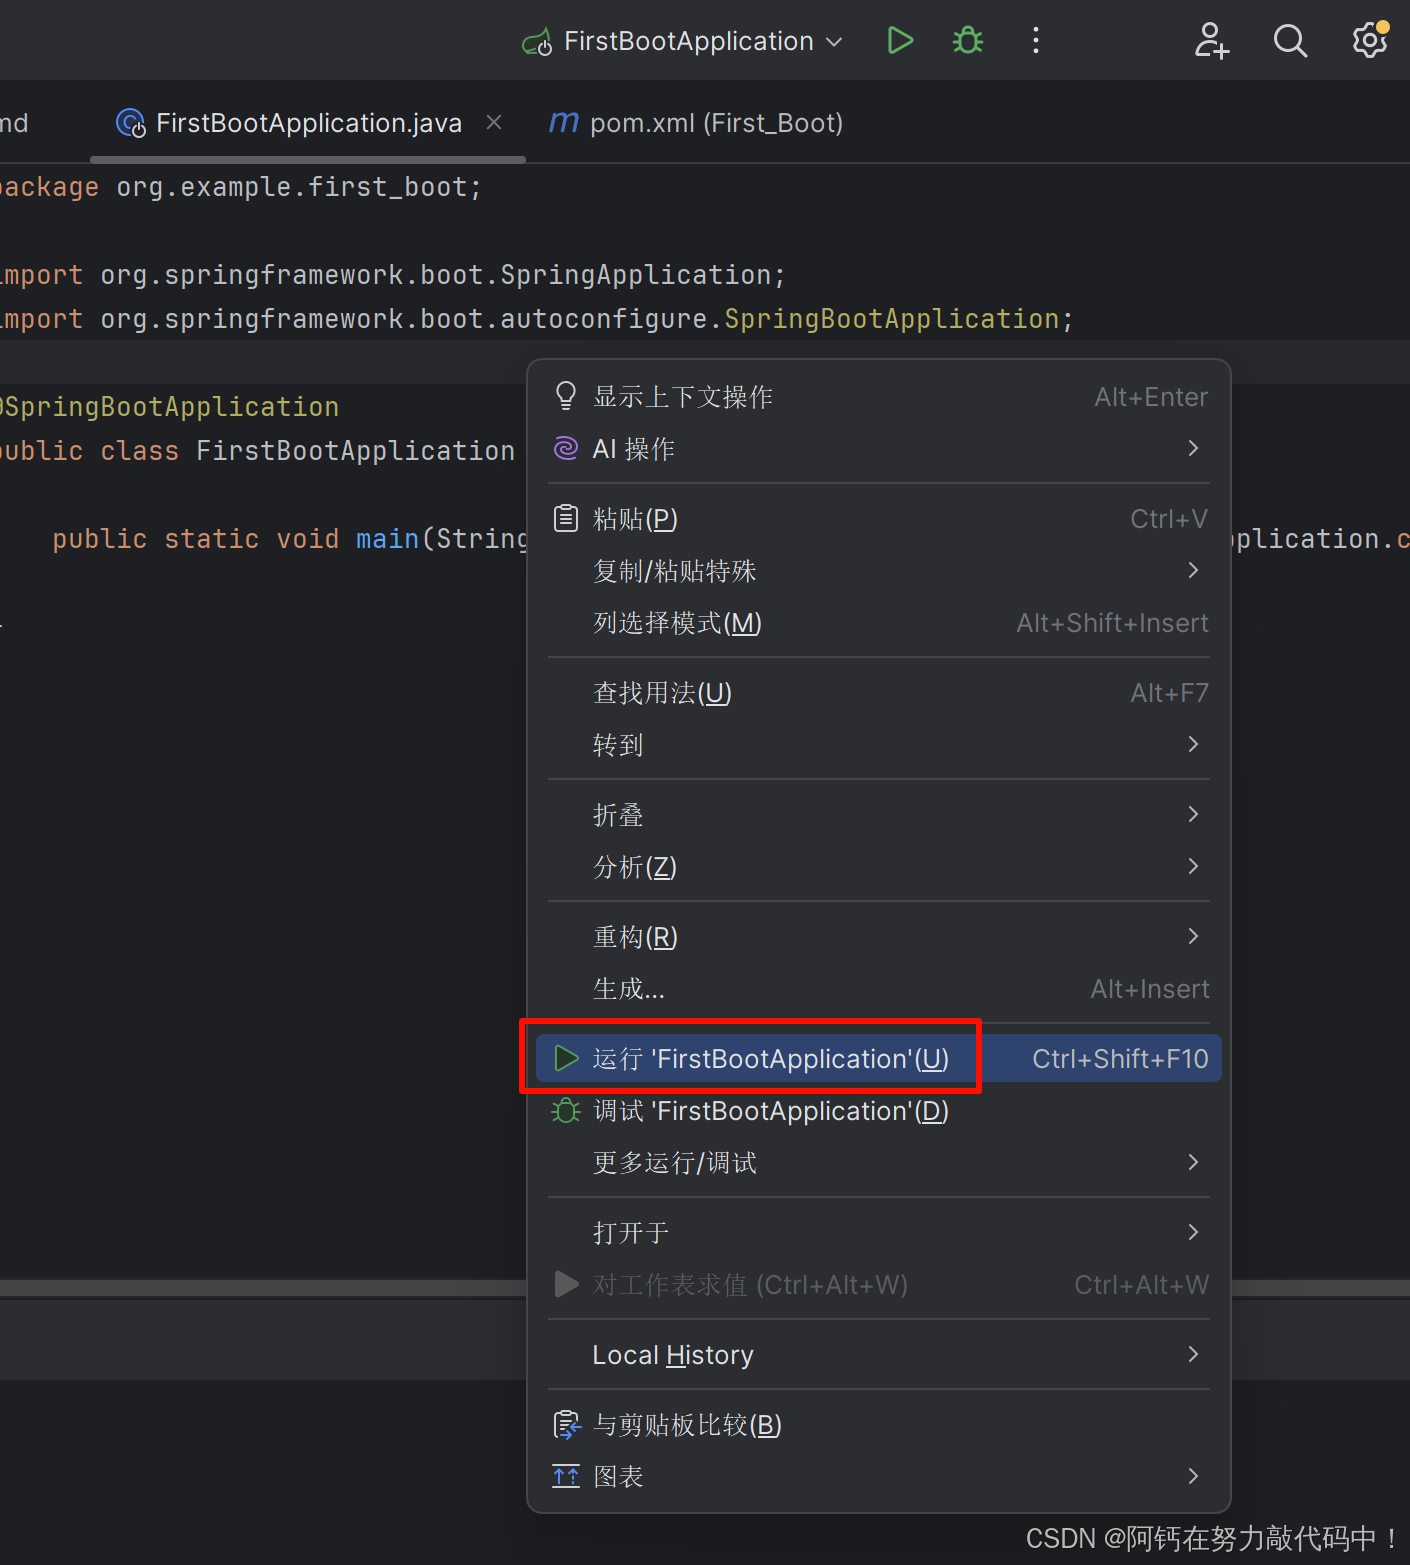Screen dimensions: 1410x1565
Task: Expand the Local History submenu
Action: tap(673, 1354)
